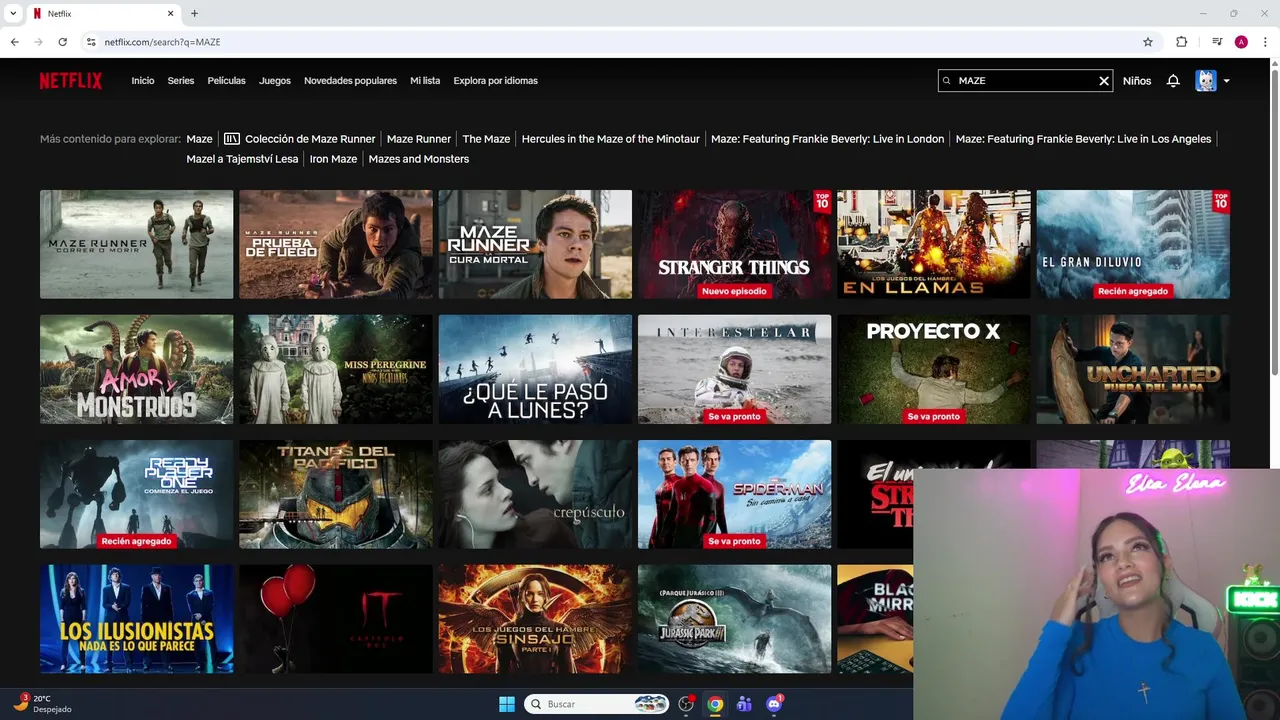The width and height of the screenshot is (1280, 720).
Task: Open Los Ilusionistas title card
Action: tap(136, 619)
